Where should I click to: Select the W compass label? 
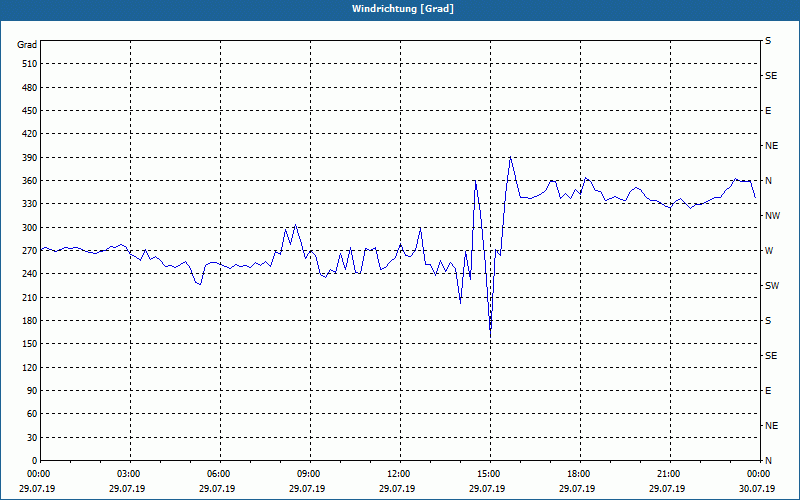tap(769, 251)
